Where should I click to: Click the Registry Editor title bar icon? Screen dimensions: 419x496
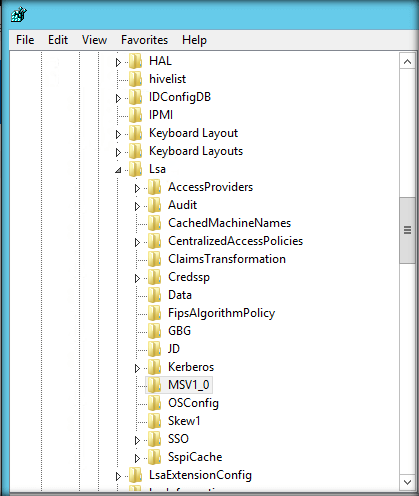coord(19,15)
